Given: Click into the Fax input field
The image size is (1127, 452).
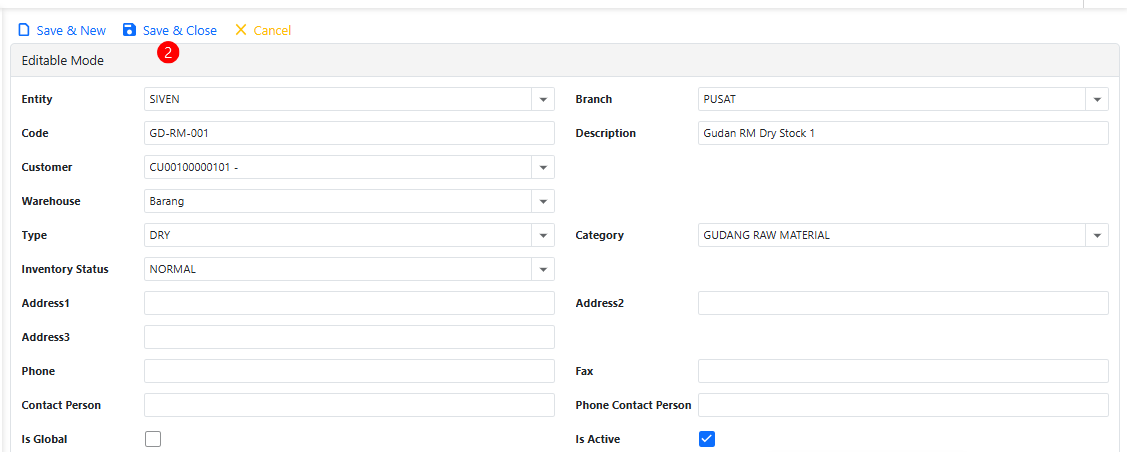Looking at the screenshot, I should 903,371.
